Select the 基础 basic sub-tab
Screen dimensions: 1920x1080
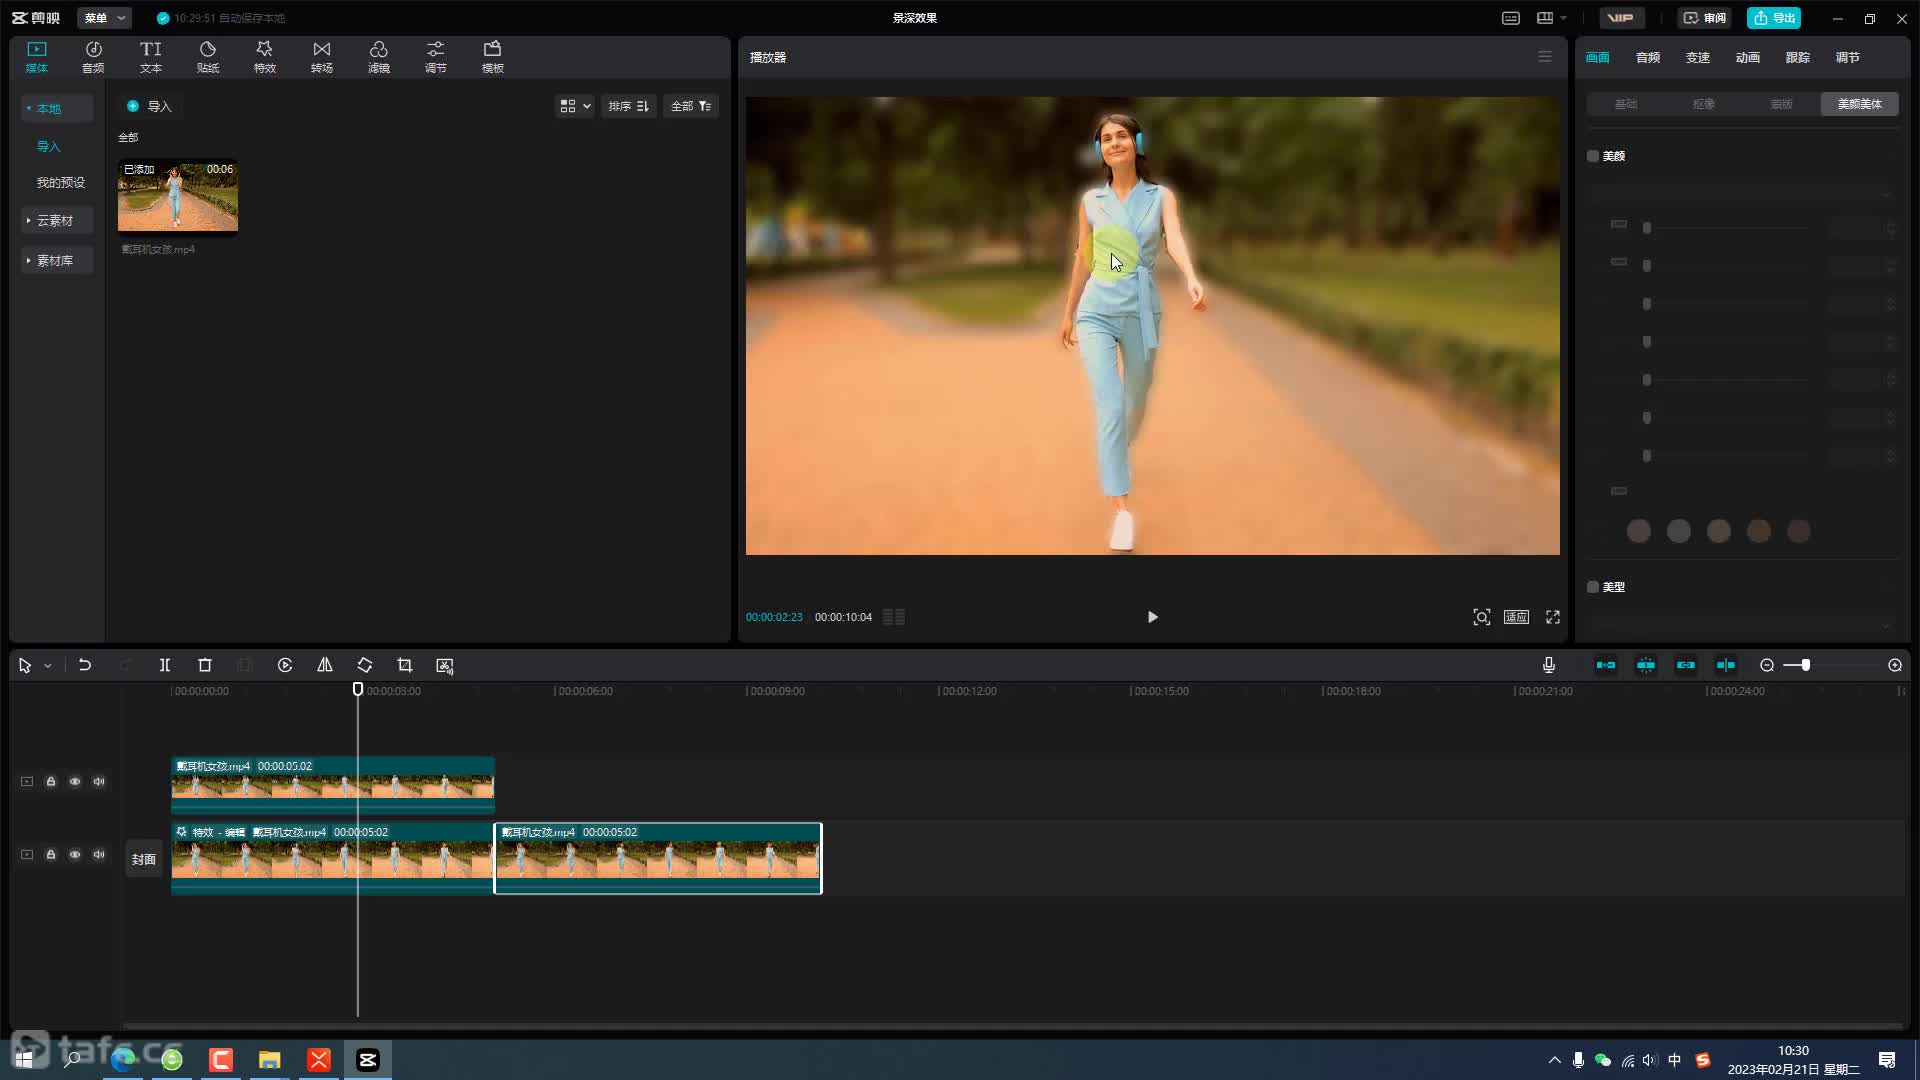coord(1626,104)
